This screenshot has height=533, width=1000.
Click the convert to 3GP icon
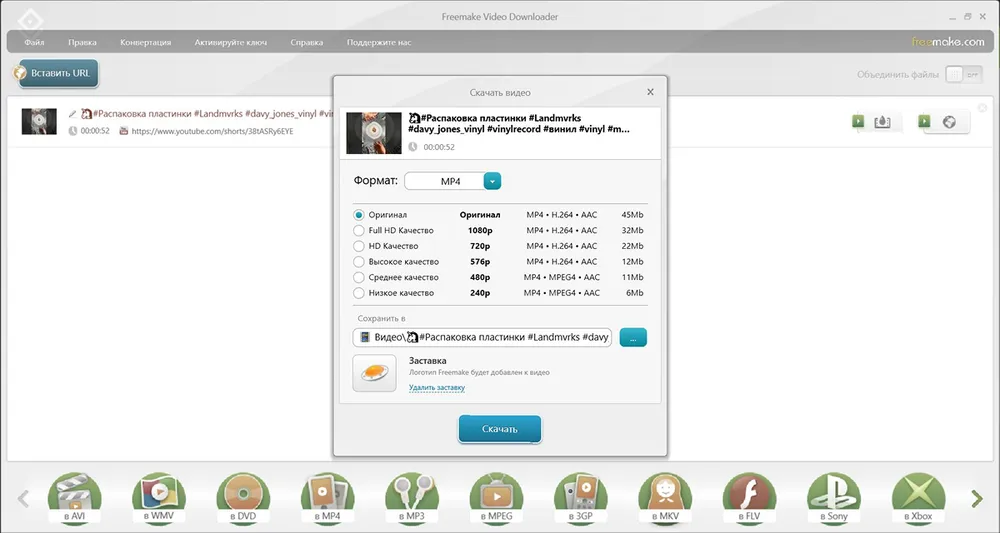click(580, 499)
